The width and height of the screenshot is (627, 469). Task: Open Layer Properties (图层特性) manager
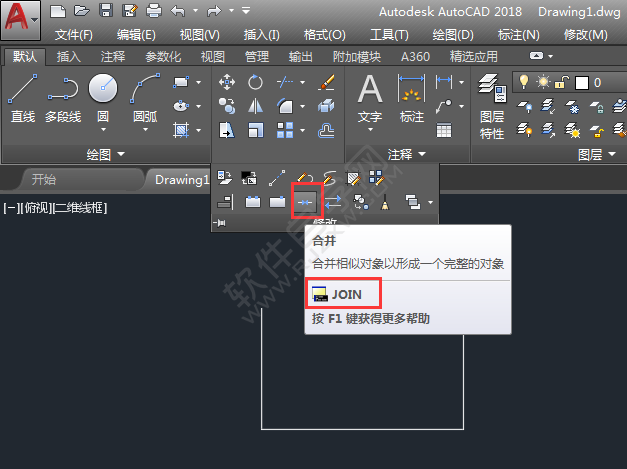pos(492,106)
